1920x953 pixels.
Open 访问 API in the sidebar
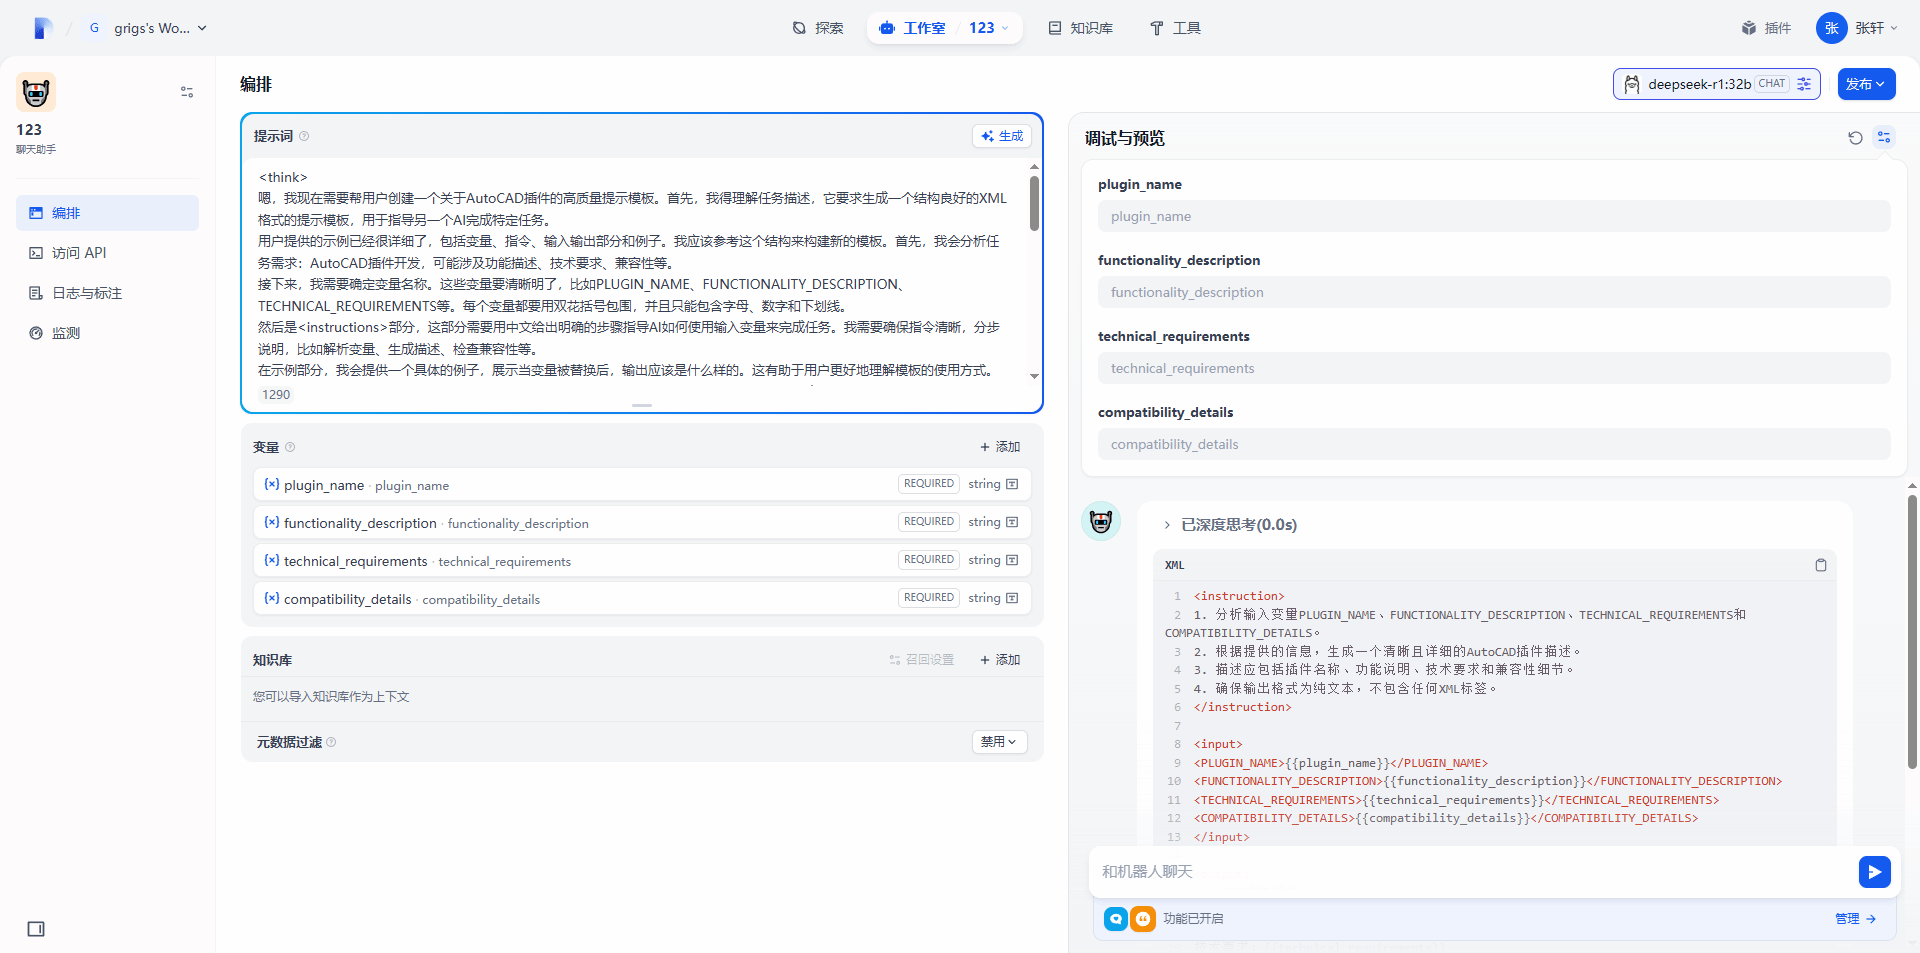[78, 253]
